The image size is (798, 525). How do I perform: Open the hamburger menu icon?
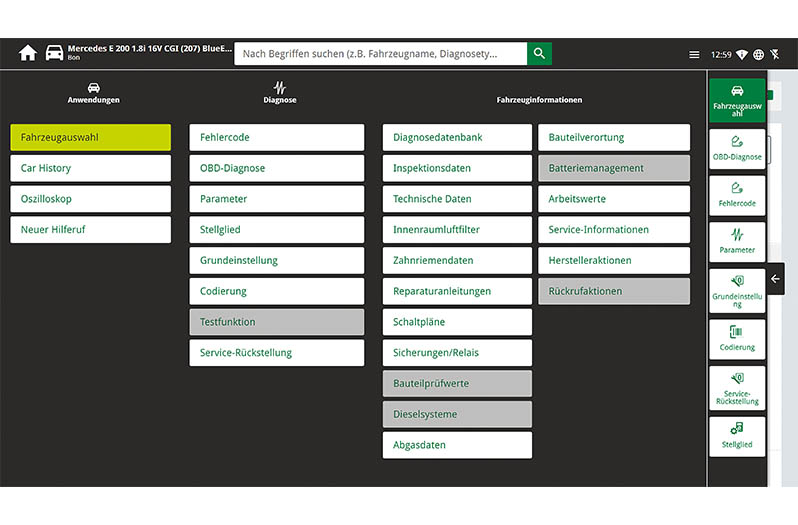coord(694,55)
